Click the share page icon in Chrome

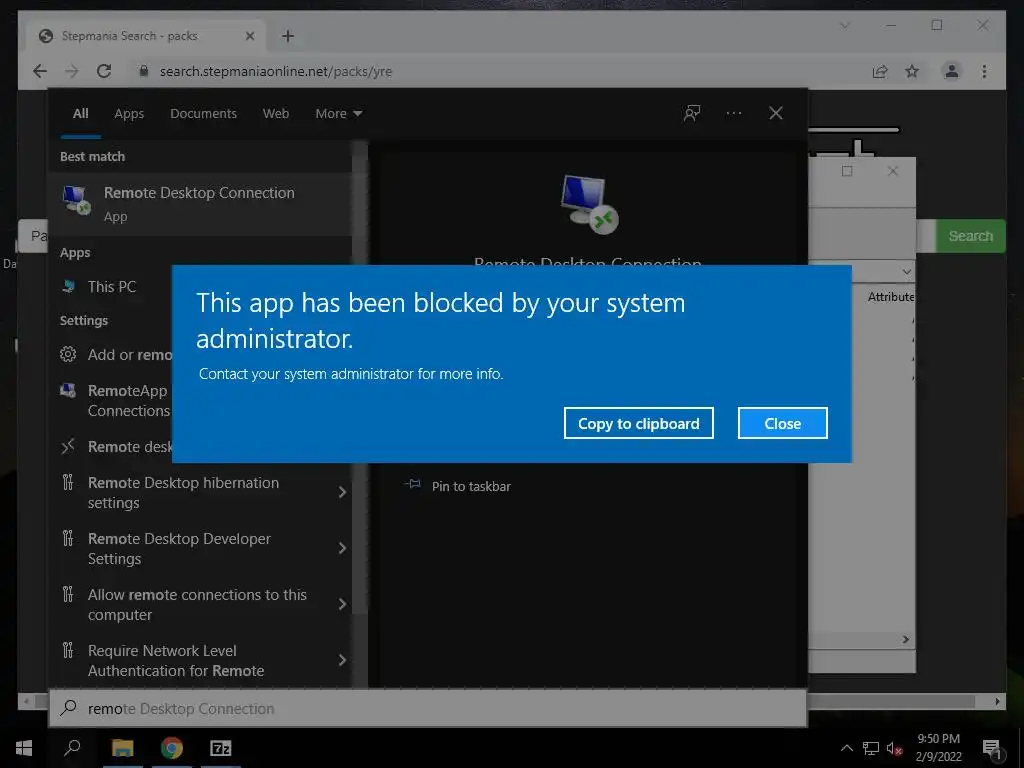(880, 71)
